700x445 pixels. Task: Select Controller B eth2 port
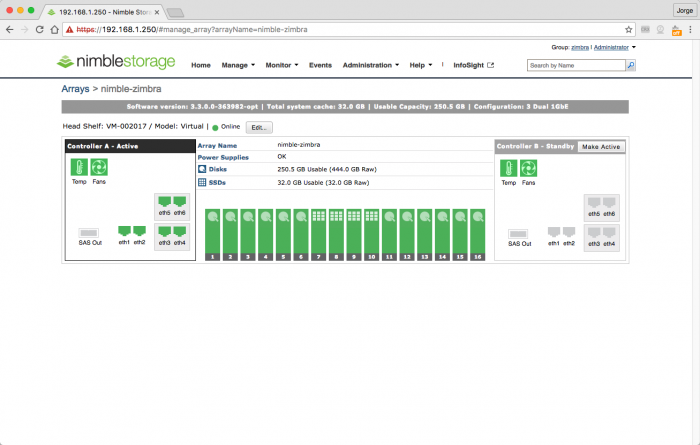pyautogui.click(x=569, y=232)
